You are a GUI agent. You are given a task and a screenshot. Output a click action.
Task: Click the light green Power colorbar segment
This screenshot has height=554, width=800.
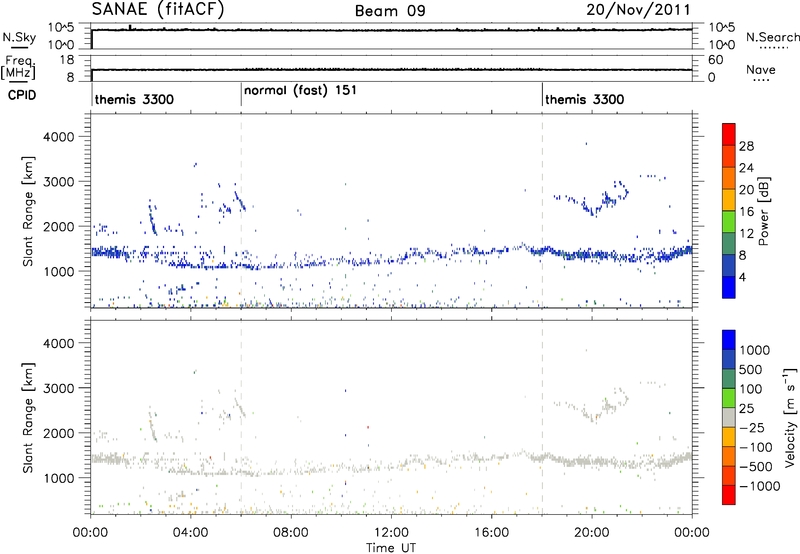click(x=729, y=221)
